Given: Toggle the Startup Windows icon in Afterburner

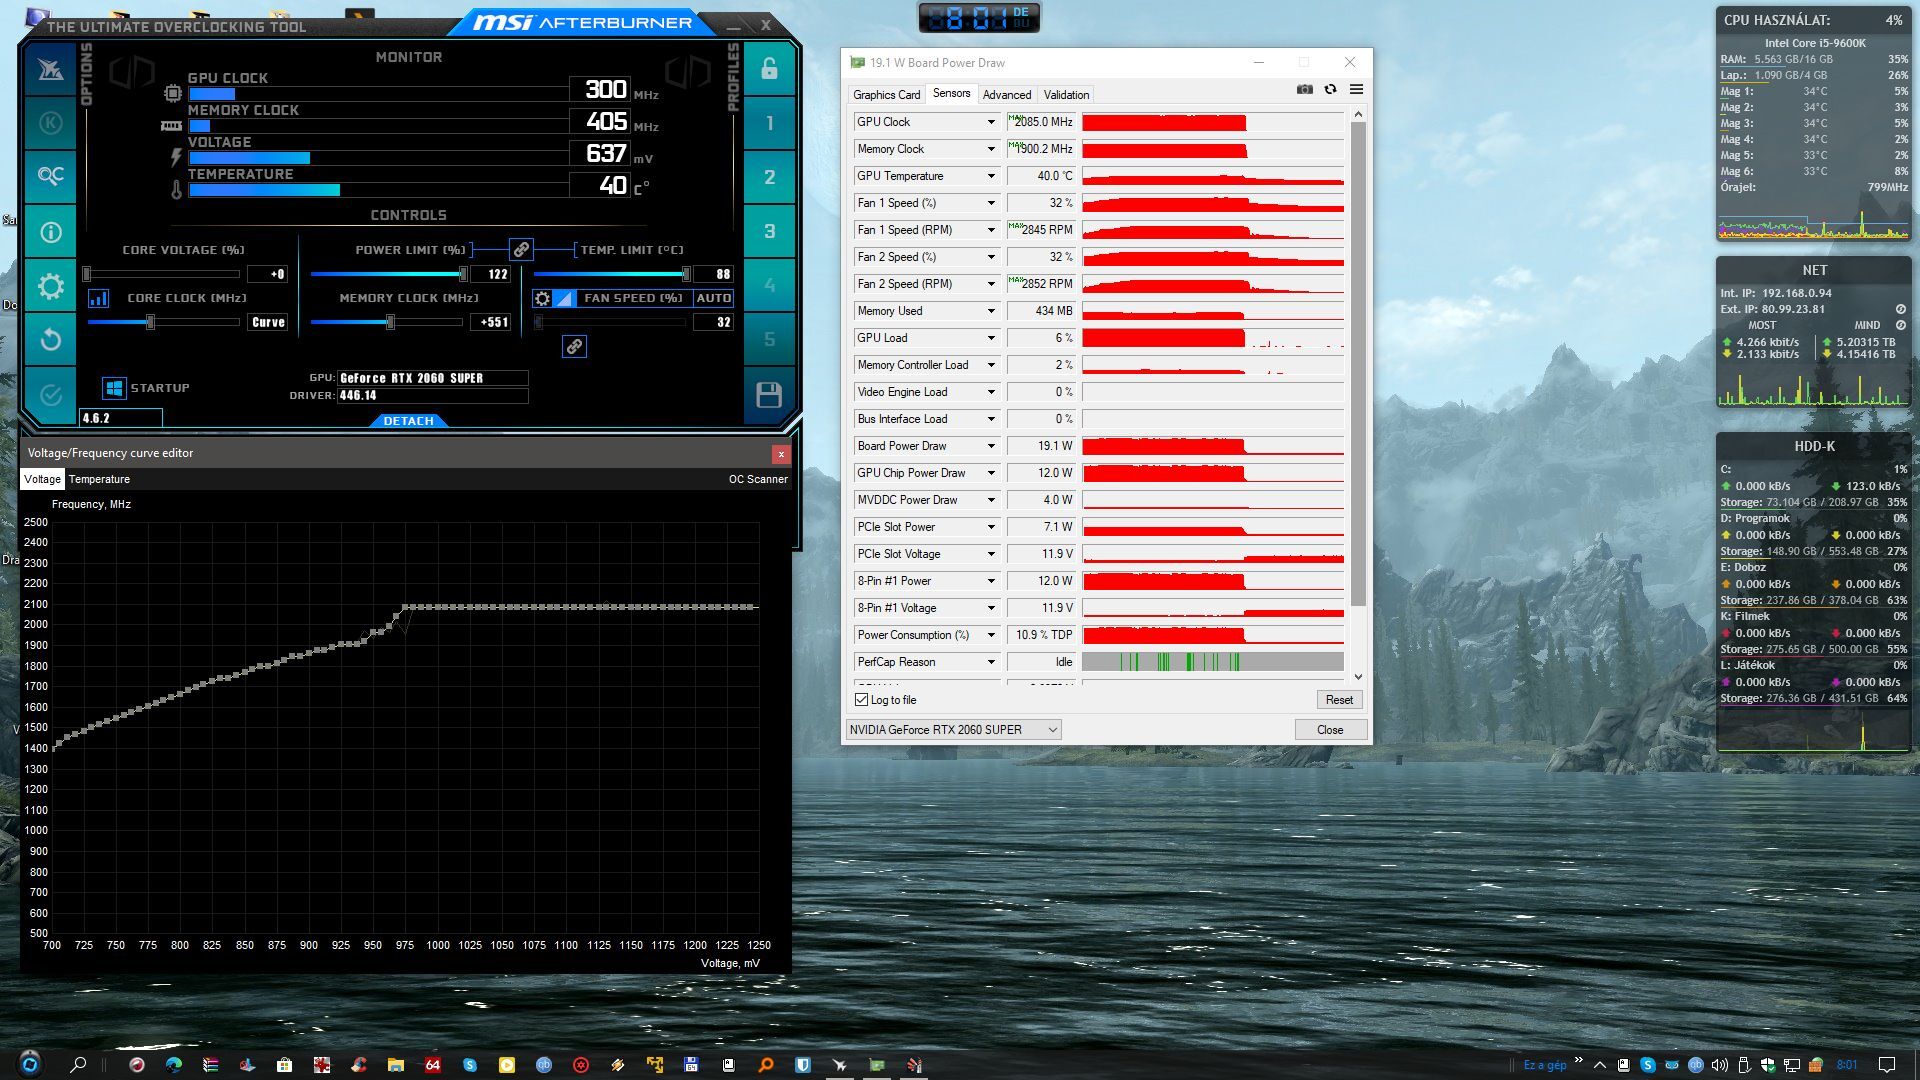Looking at the screenshot, I should point(114,388).
